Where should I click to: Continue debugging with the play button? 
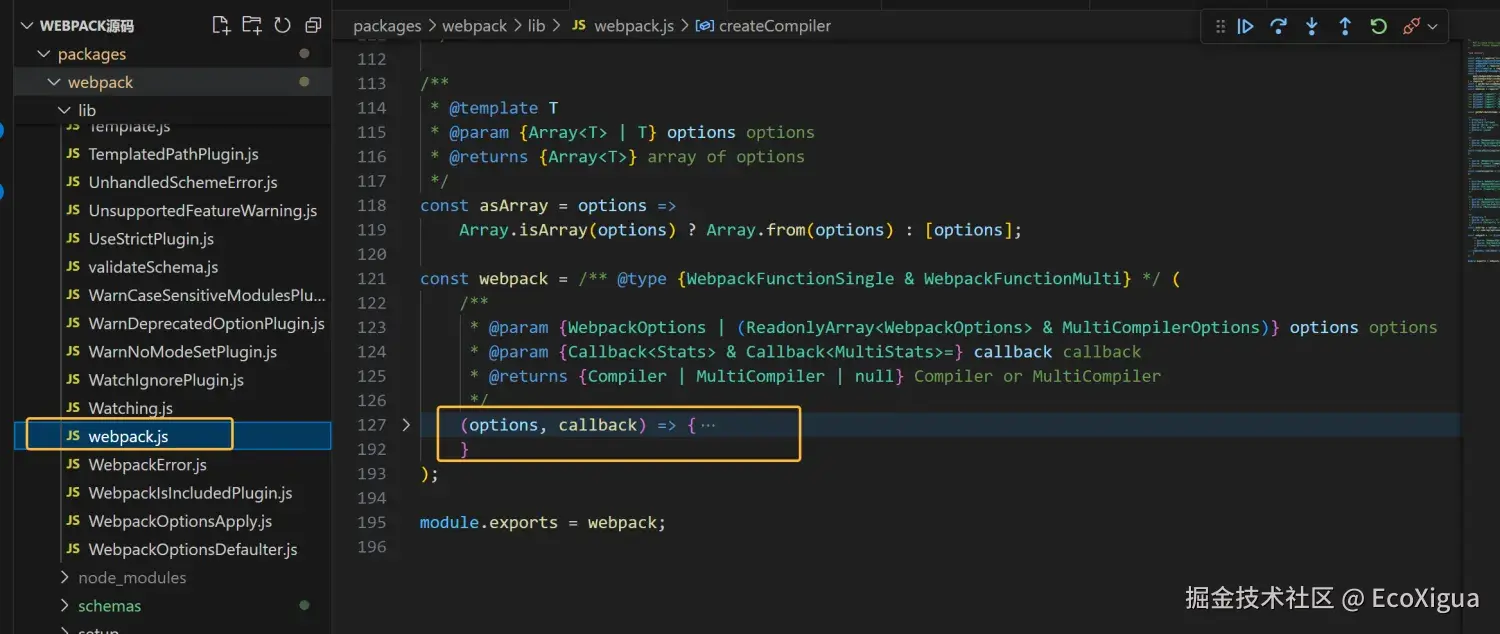(x=1245, y=27)
